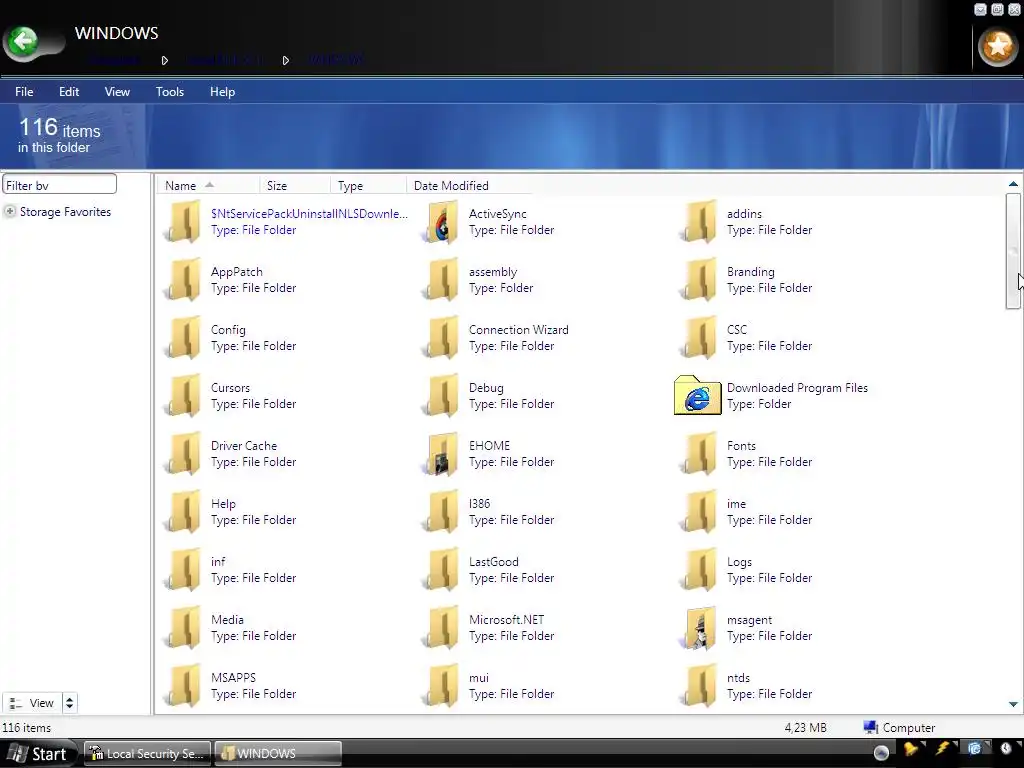Viewport: 1024px width, 768px height.
Task: Select the inf folder icon
Action: pyautogui.click(x=184, y=569)
